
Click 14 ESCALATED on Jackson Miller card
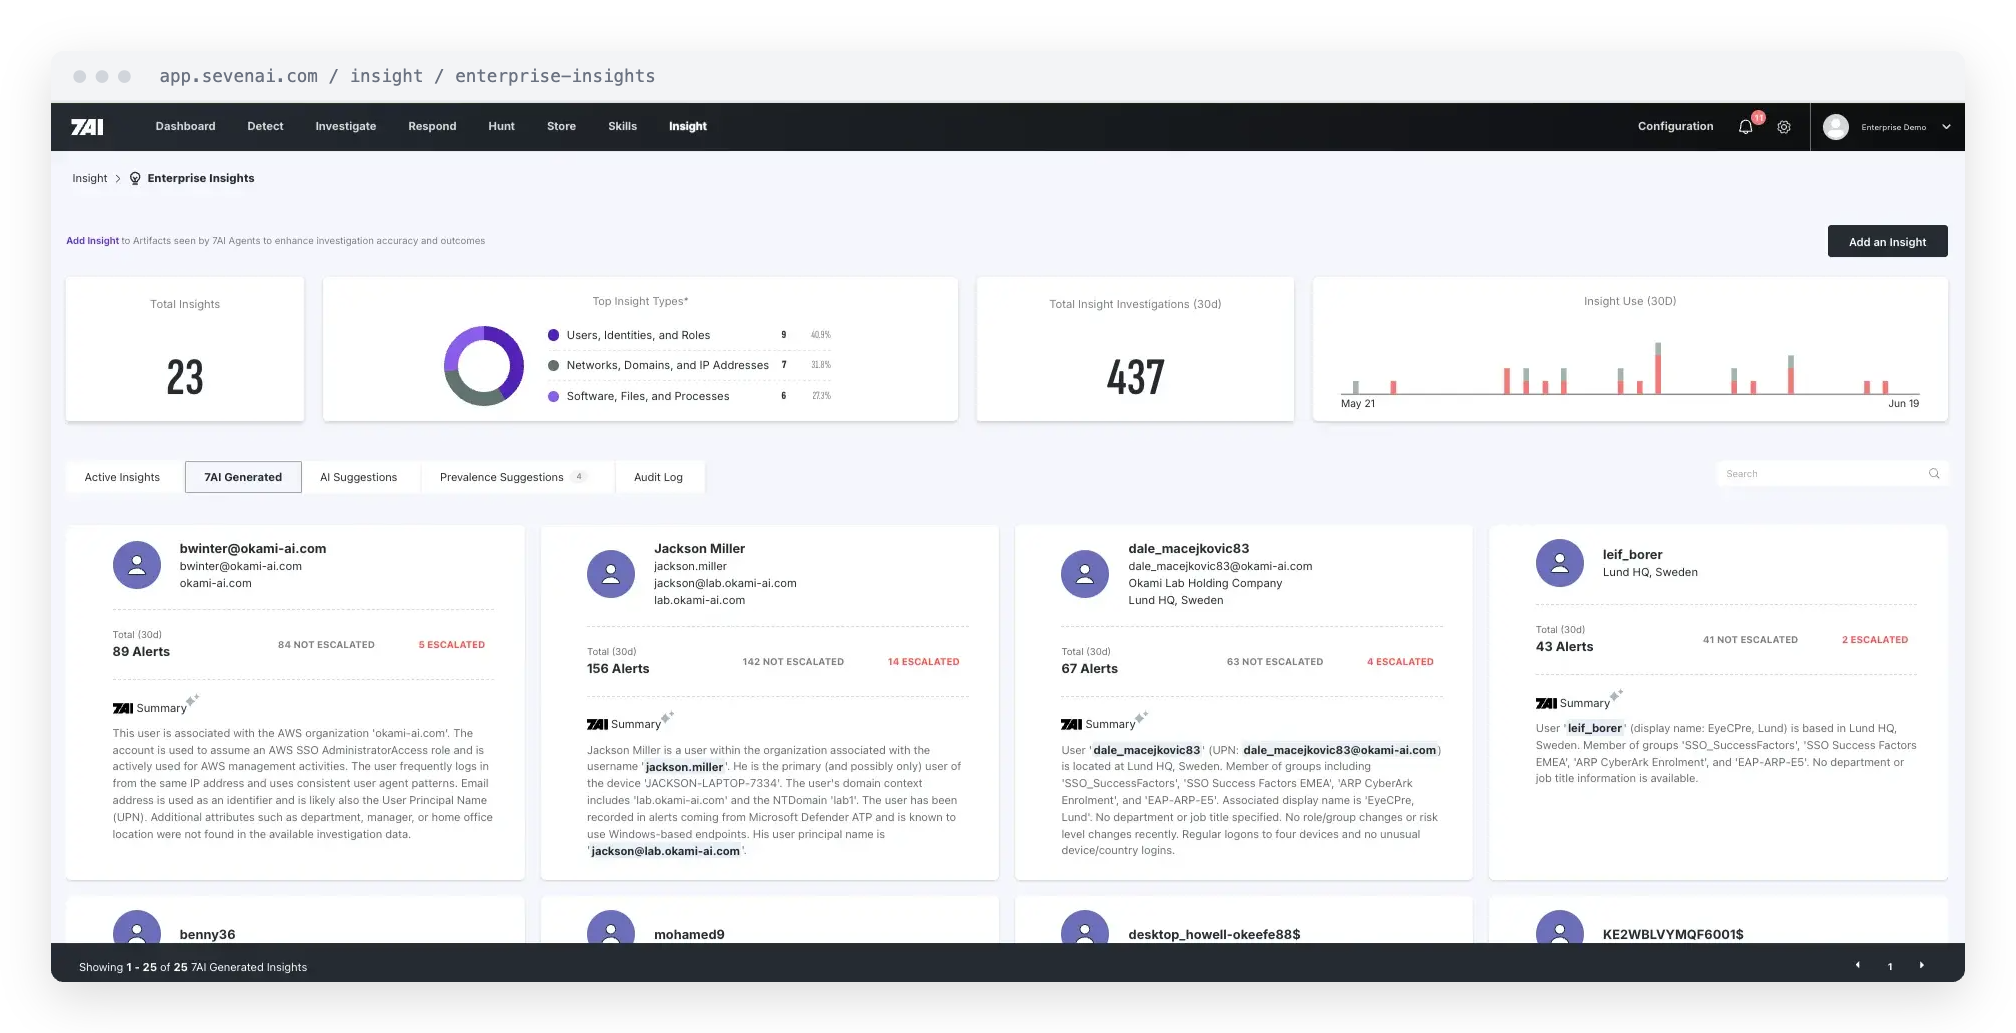click(x=923, y=662)
